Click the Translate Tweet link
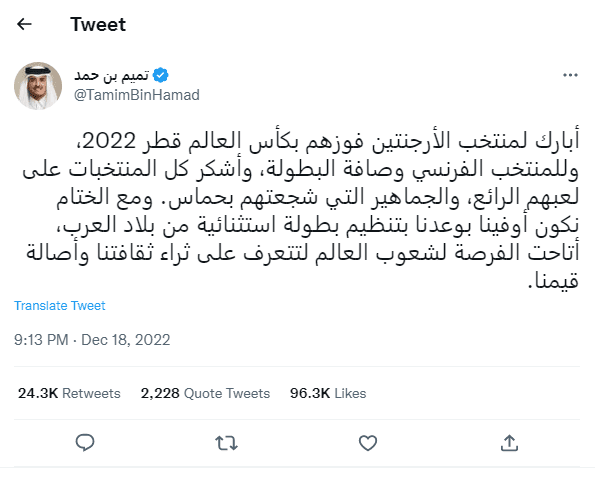Screen dimensions: 595x478 [x=60, y=306]
